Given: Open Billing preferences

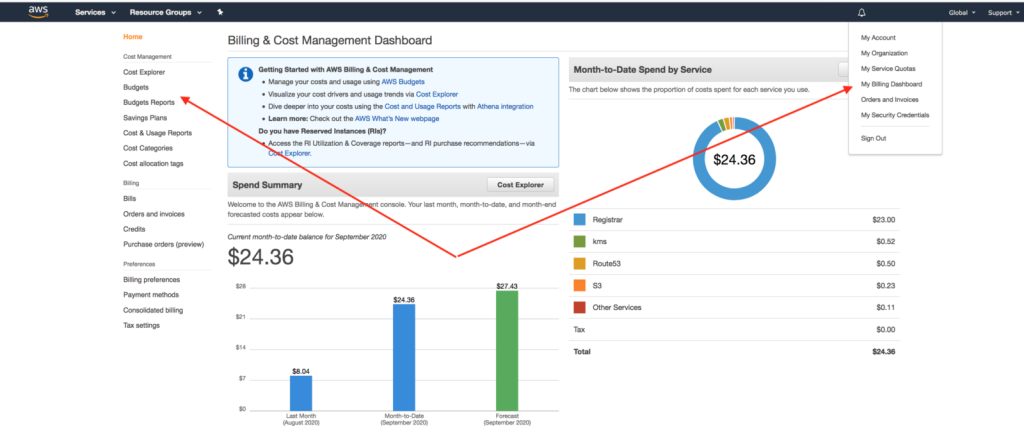Looking at the screenshot, I should 152,279.
